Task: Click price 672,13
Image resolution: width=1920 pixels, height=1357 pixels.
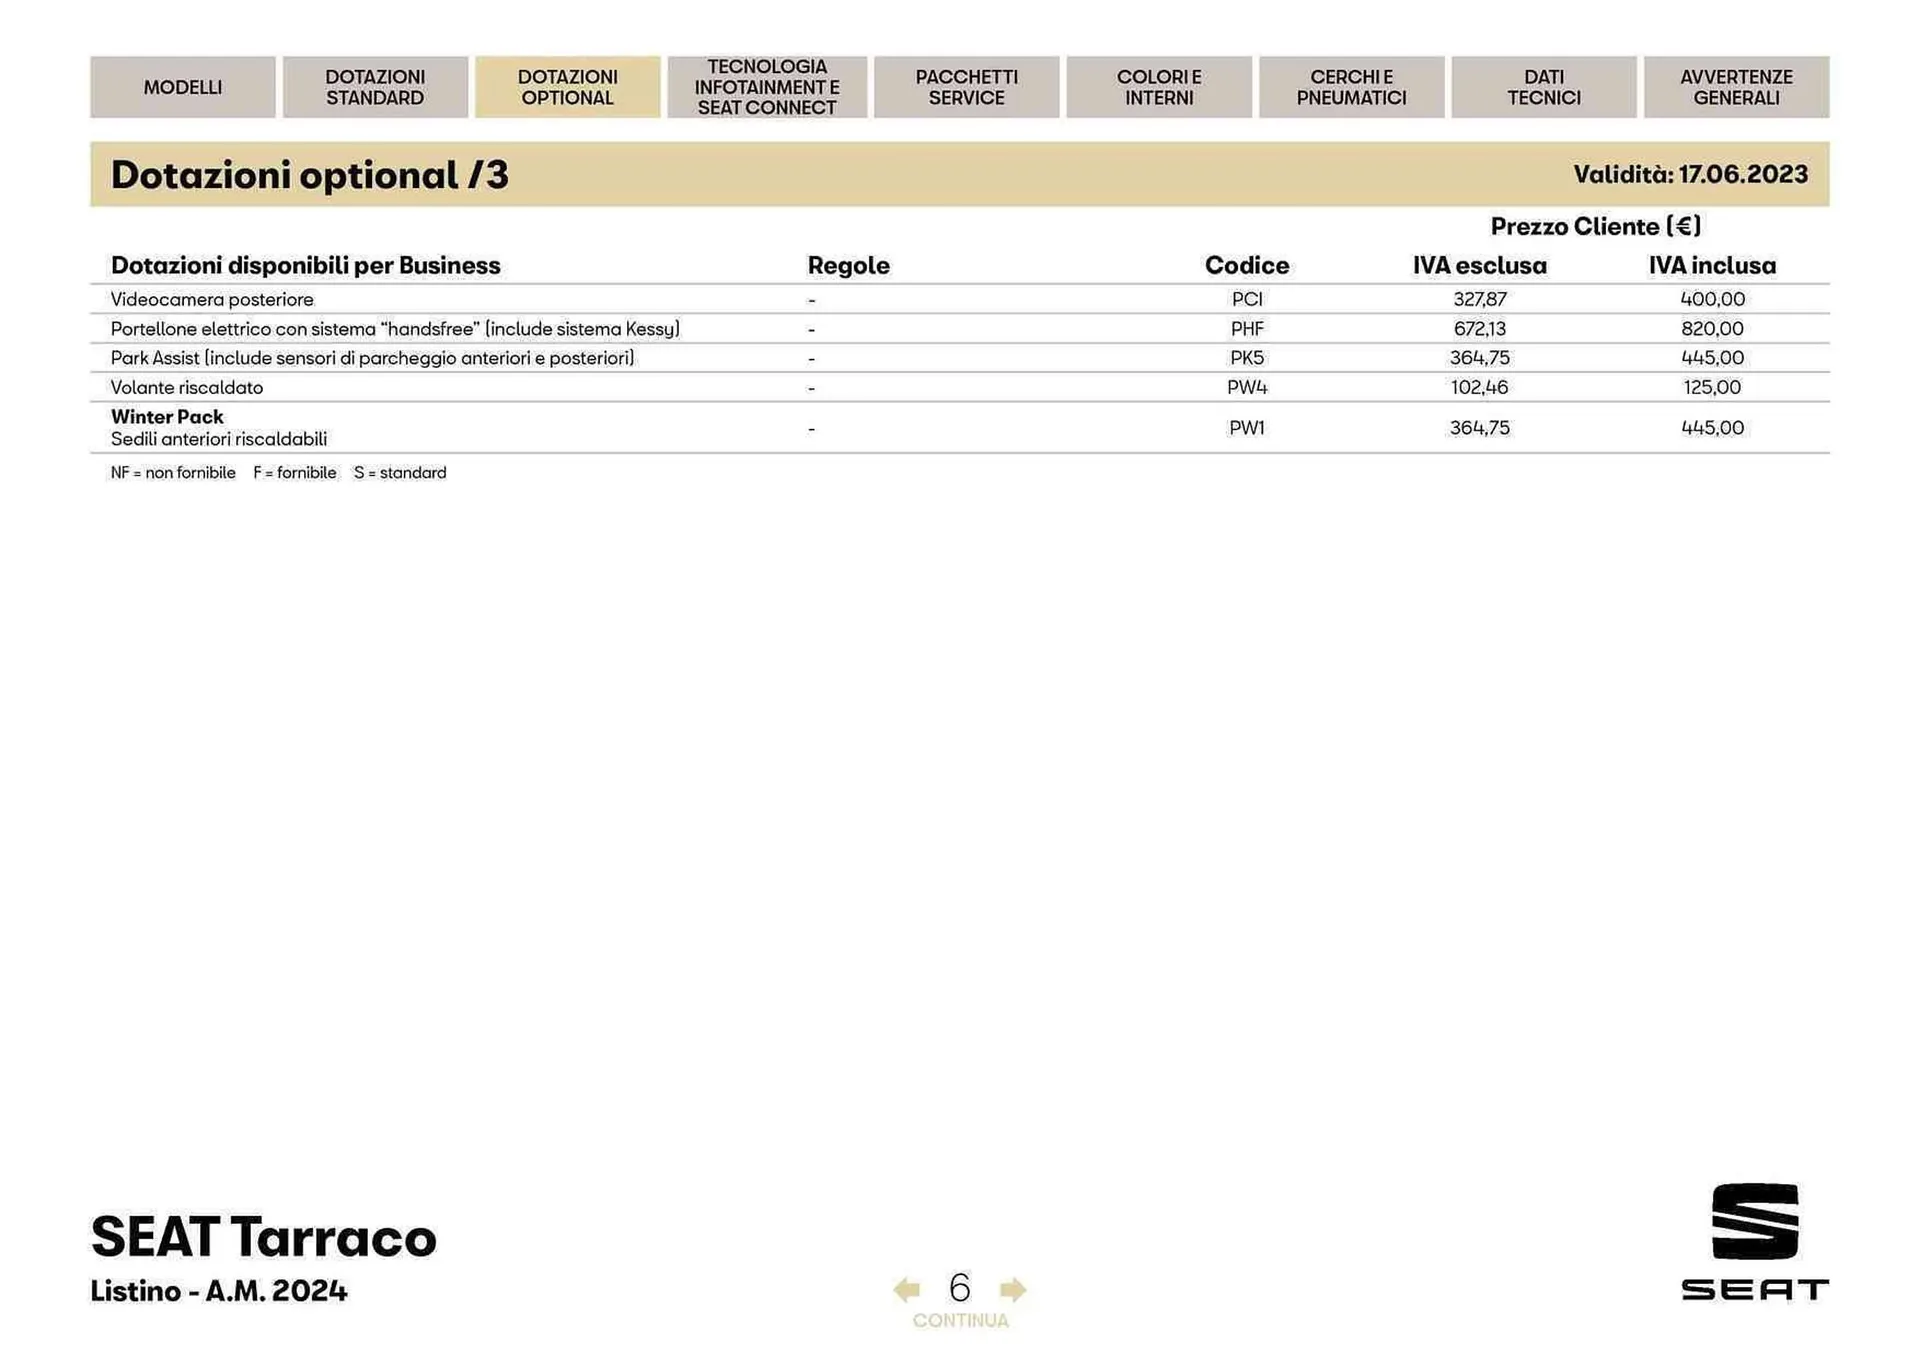Action: (1480, 329)
